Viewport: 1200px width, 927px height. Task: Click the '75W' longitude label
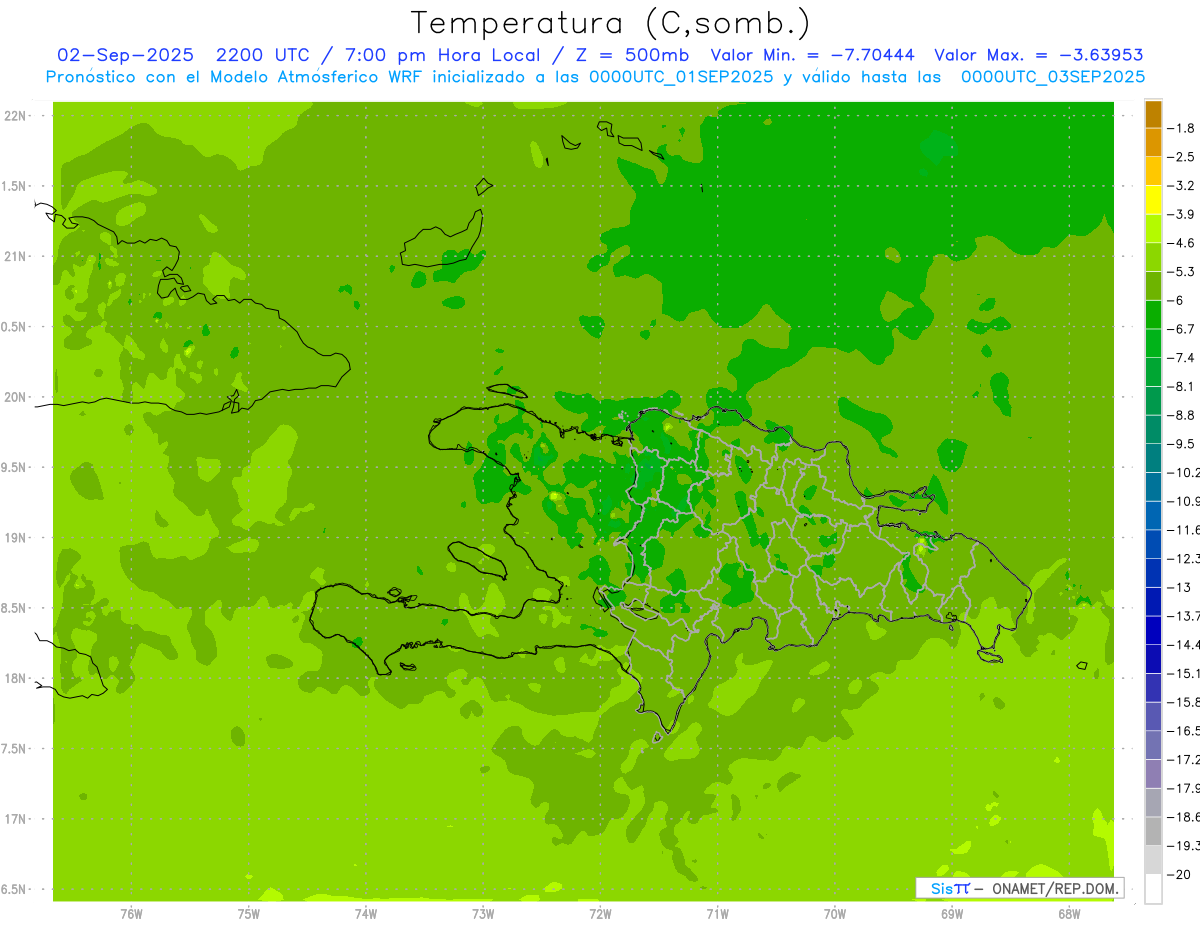[x=249, y=914]
